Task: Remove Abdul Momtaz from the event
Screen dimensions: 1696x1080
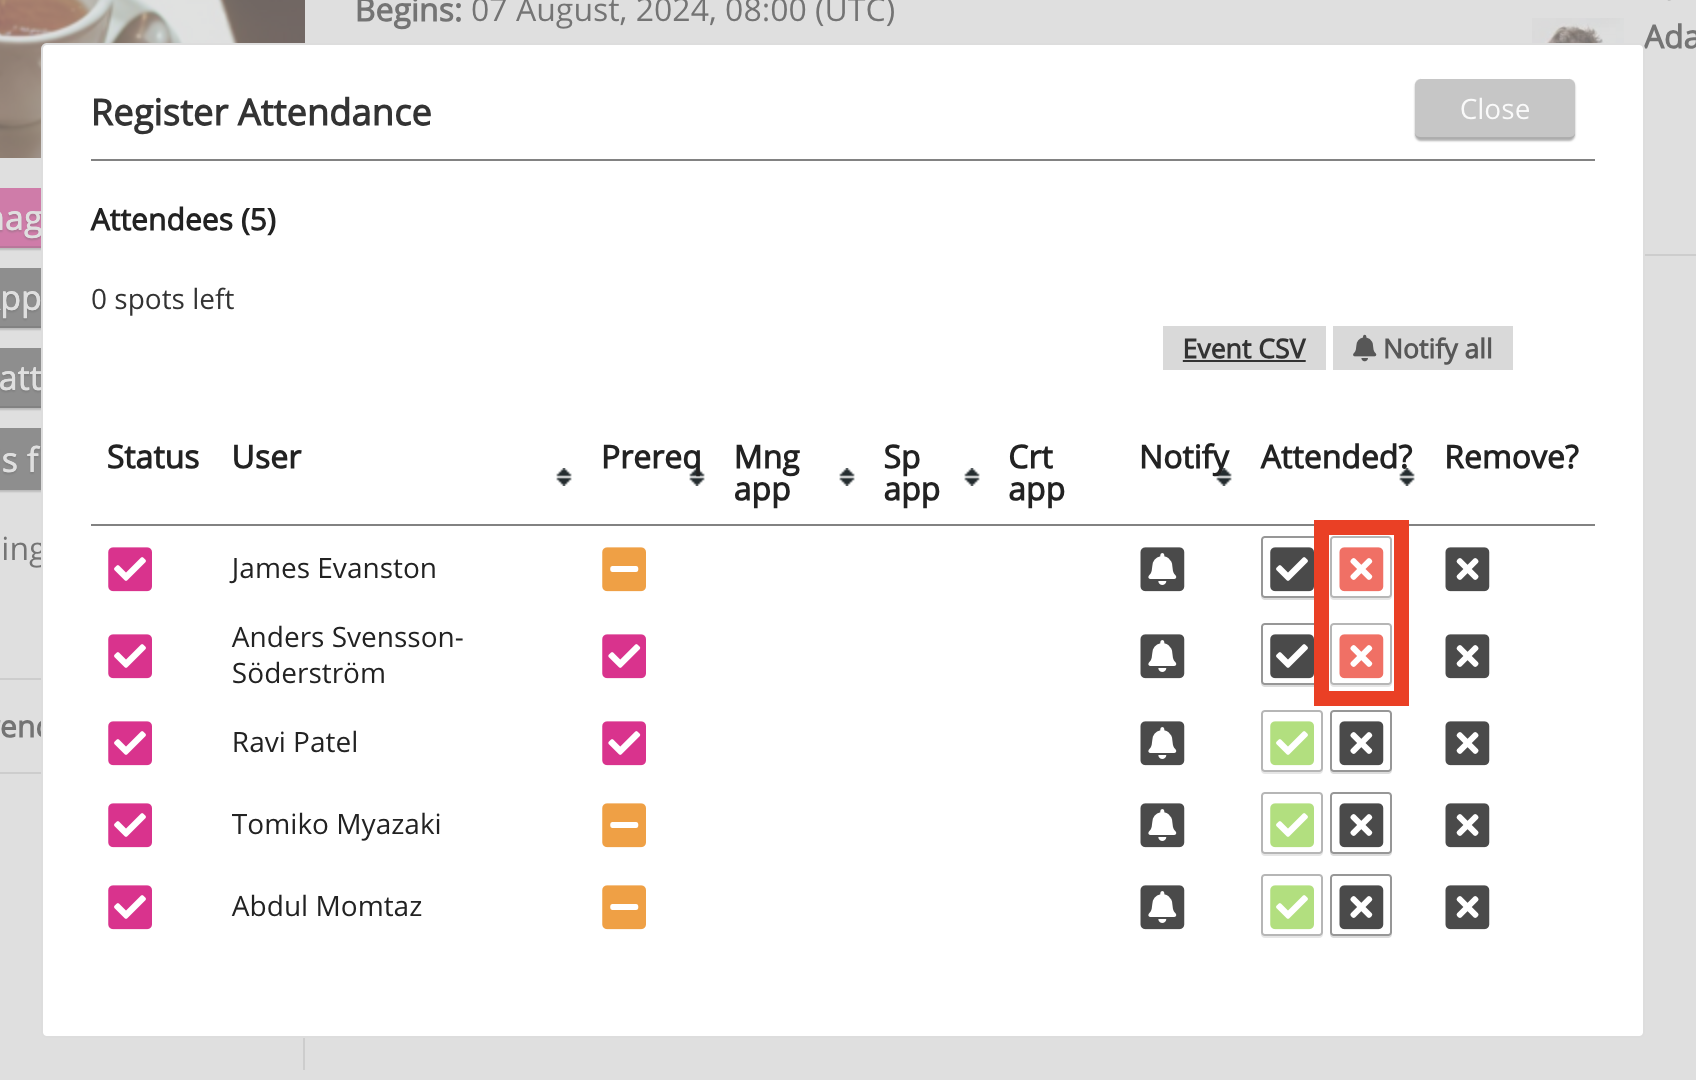Action: [x=1466, y=907]
